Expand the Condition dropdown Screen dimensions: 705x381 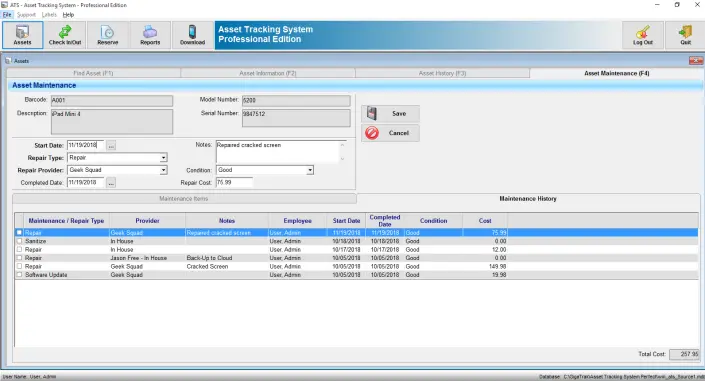click(310, 170)
